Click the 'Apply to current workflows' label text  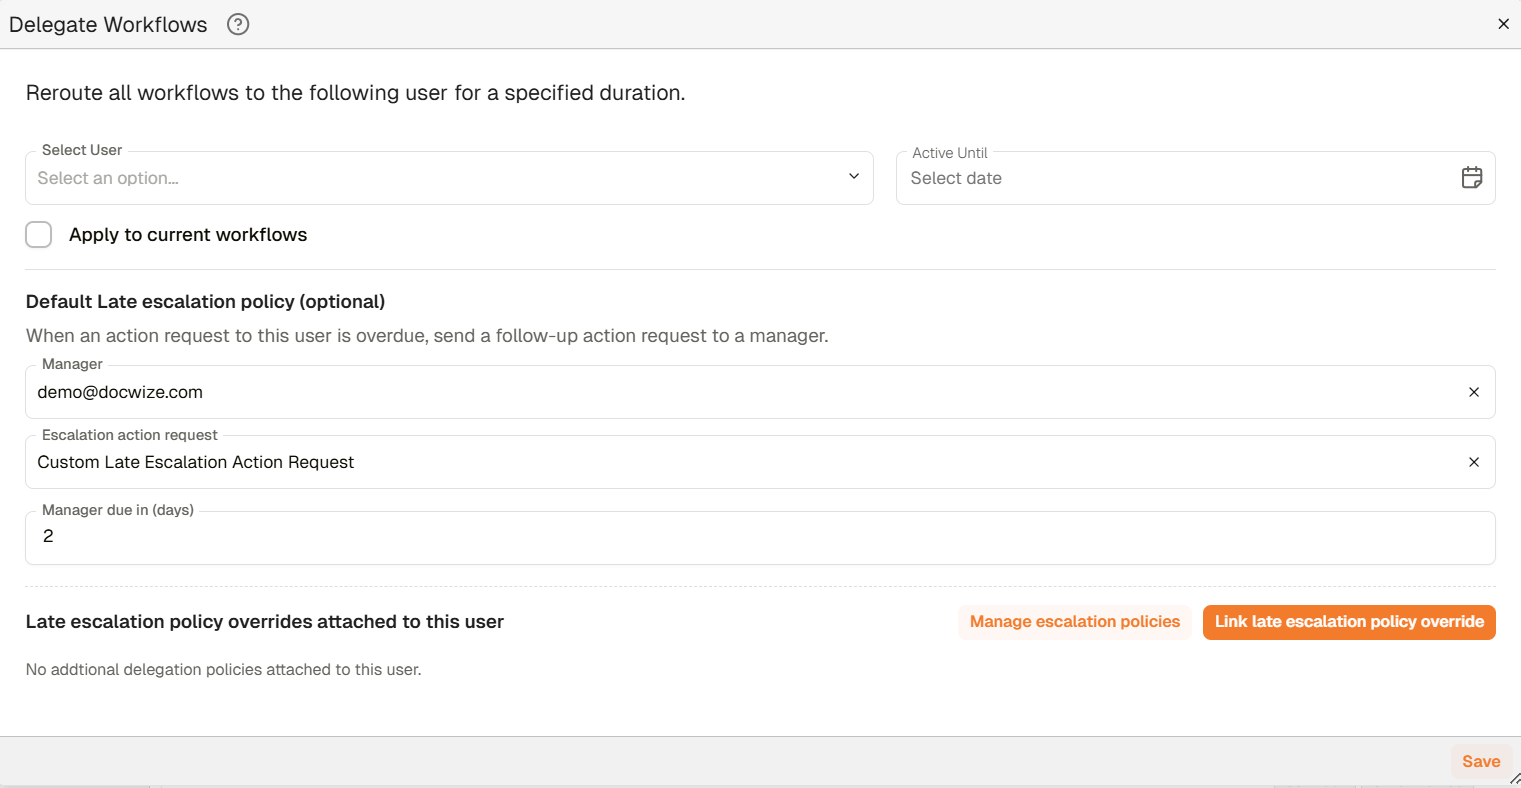188,235
